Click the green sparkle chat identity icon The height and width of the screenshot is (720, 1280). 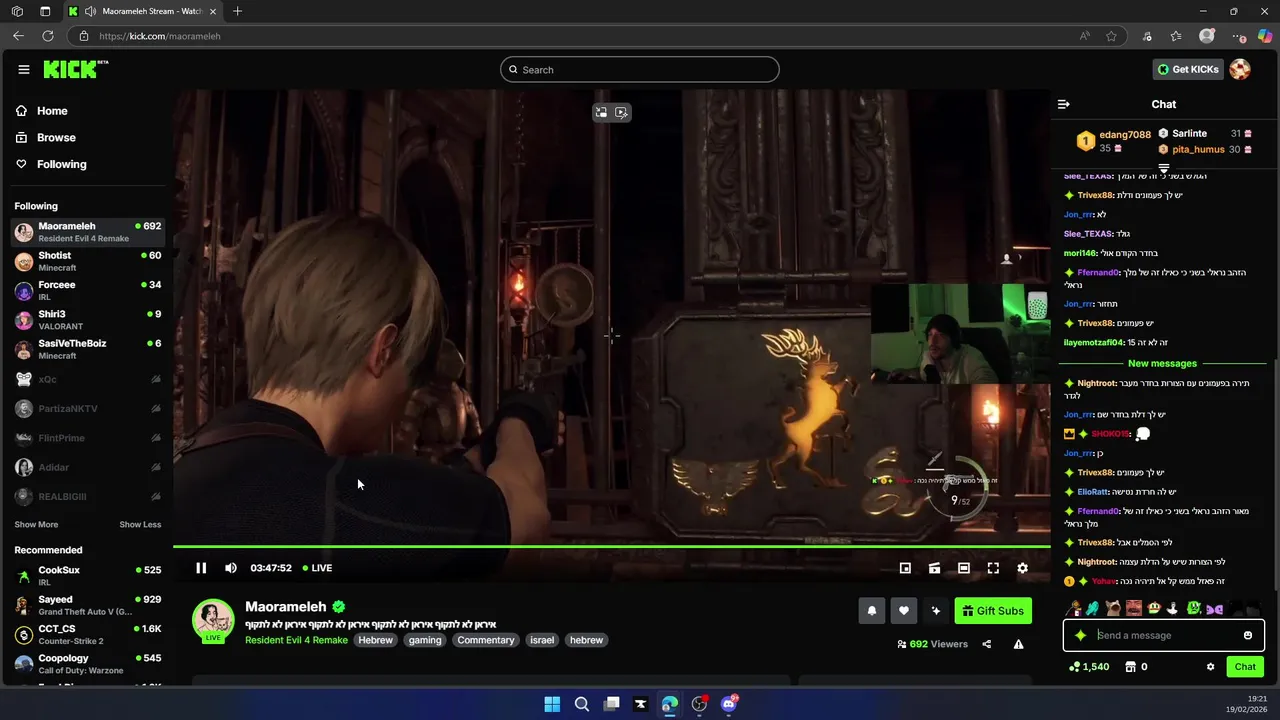(1080, 635)
